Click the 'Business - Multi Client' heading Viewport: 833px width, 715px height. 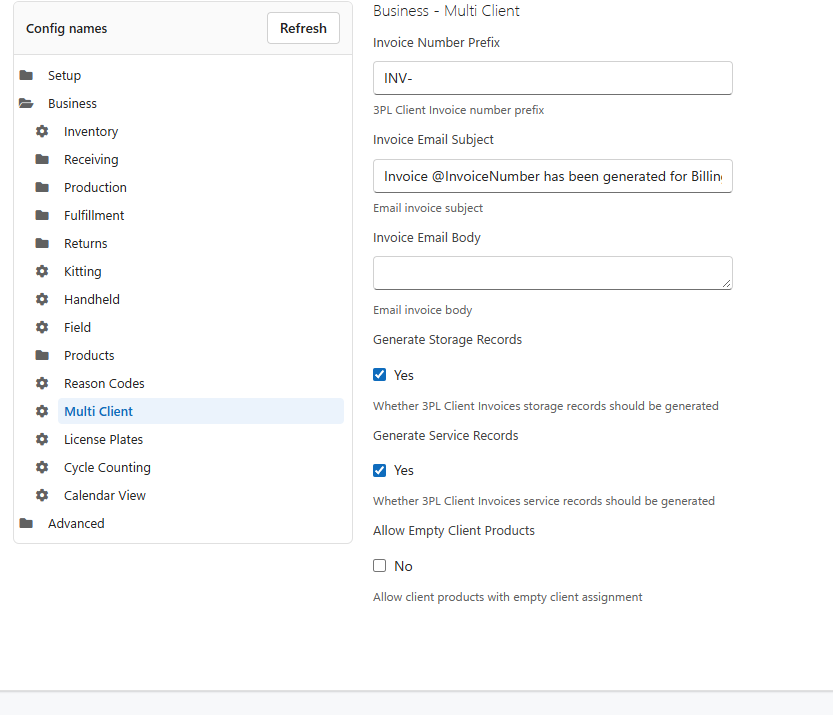[446, 11]
